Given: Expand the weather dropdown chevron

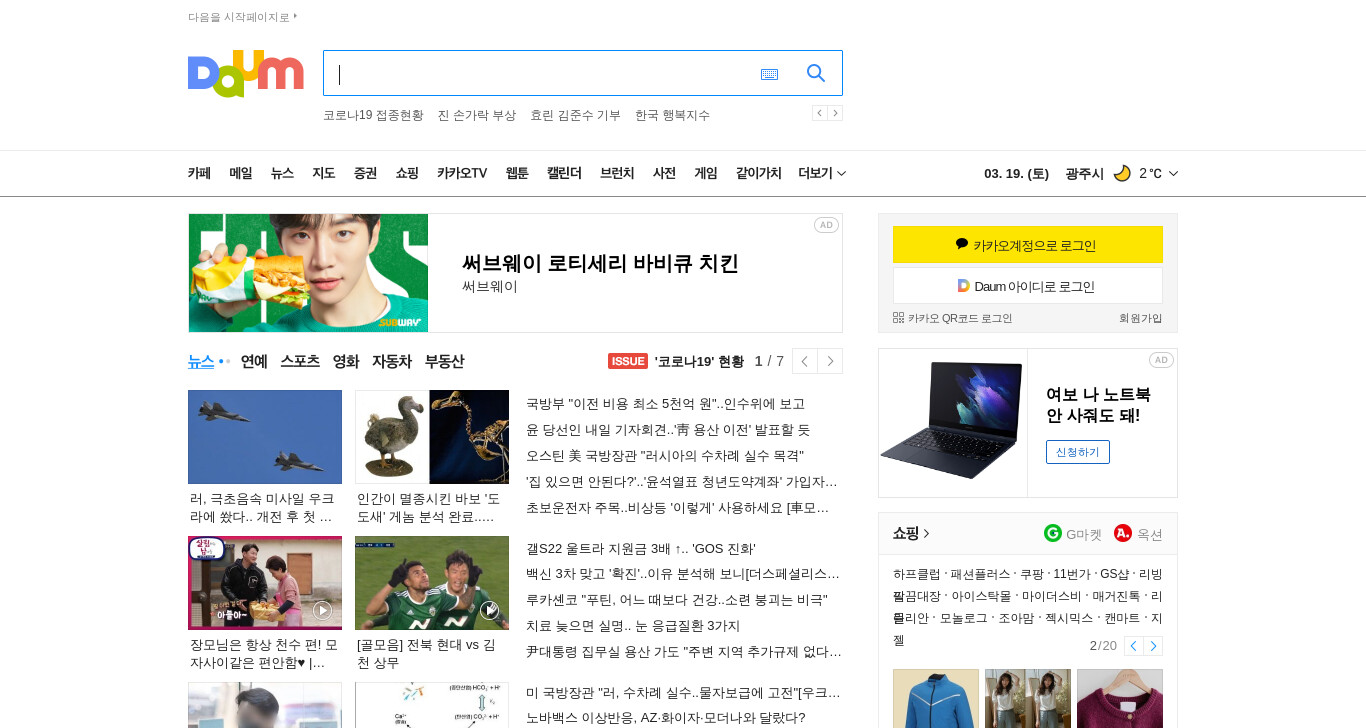Looking at the screenshot, I should tap(1173, 173).
